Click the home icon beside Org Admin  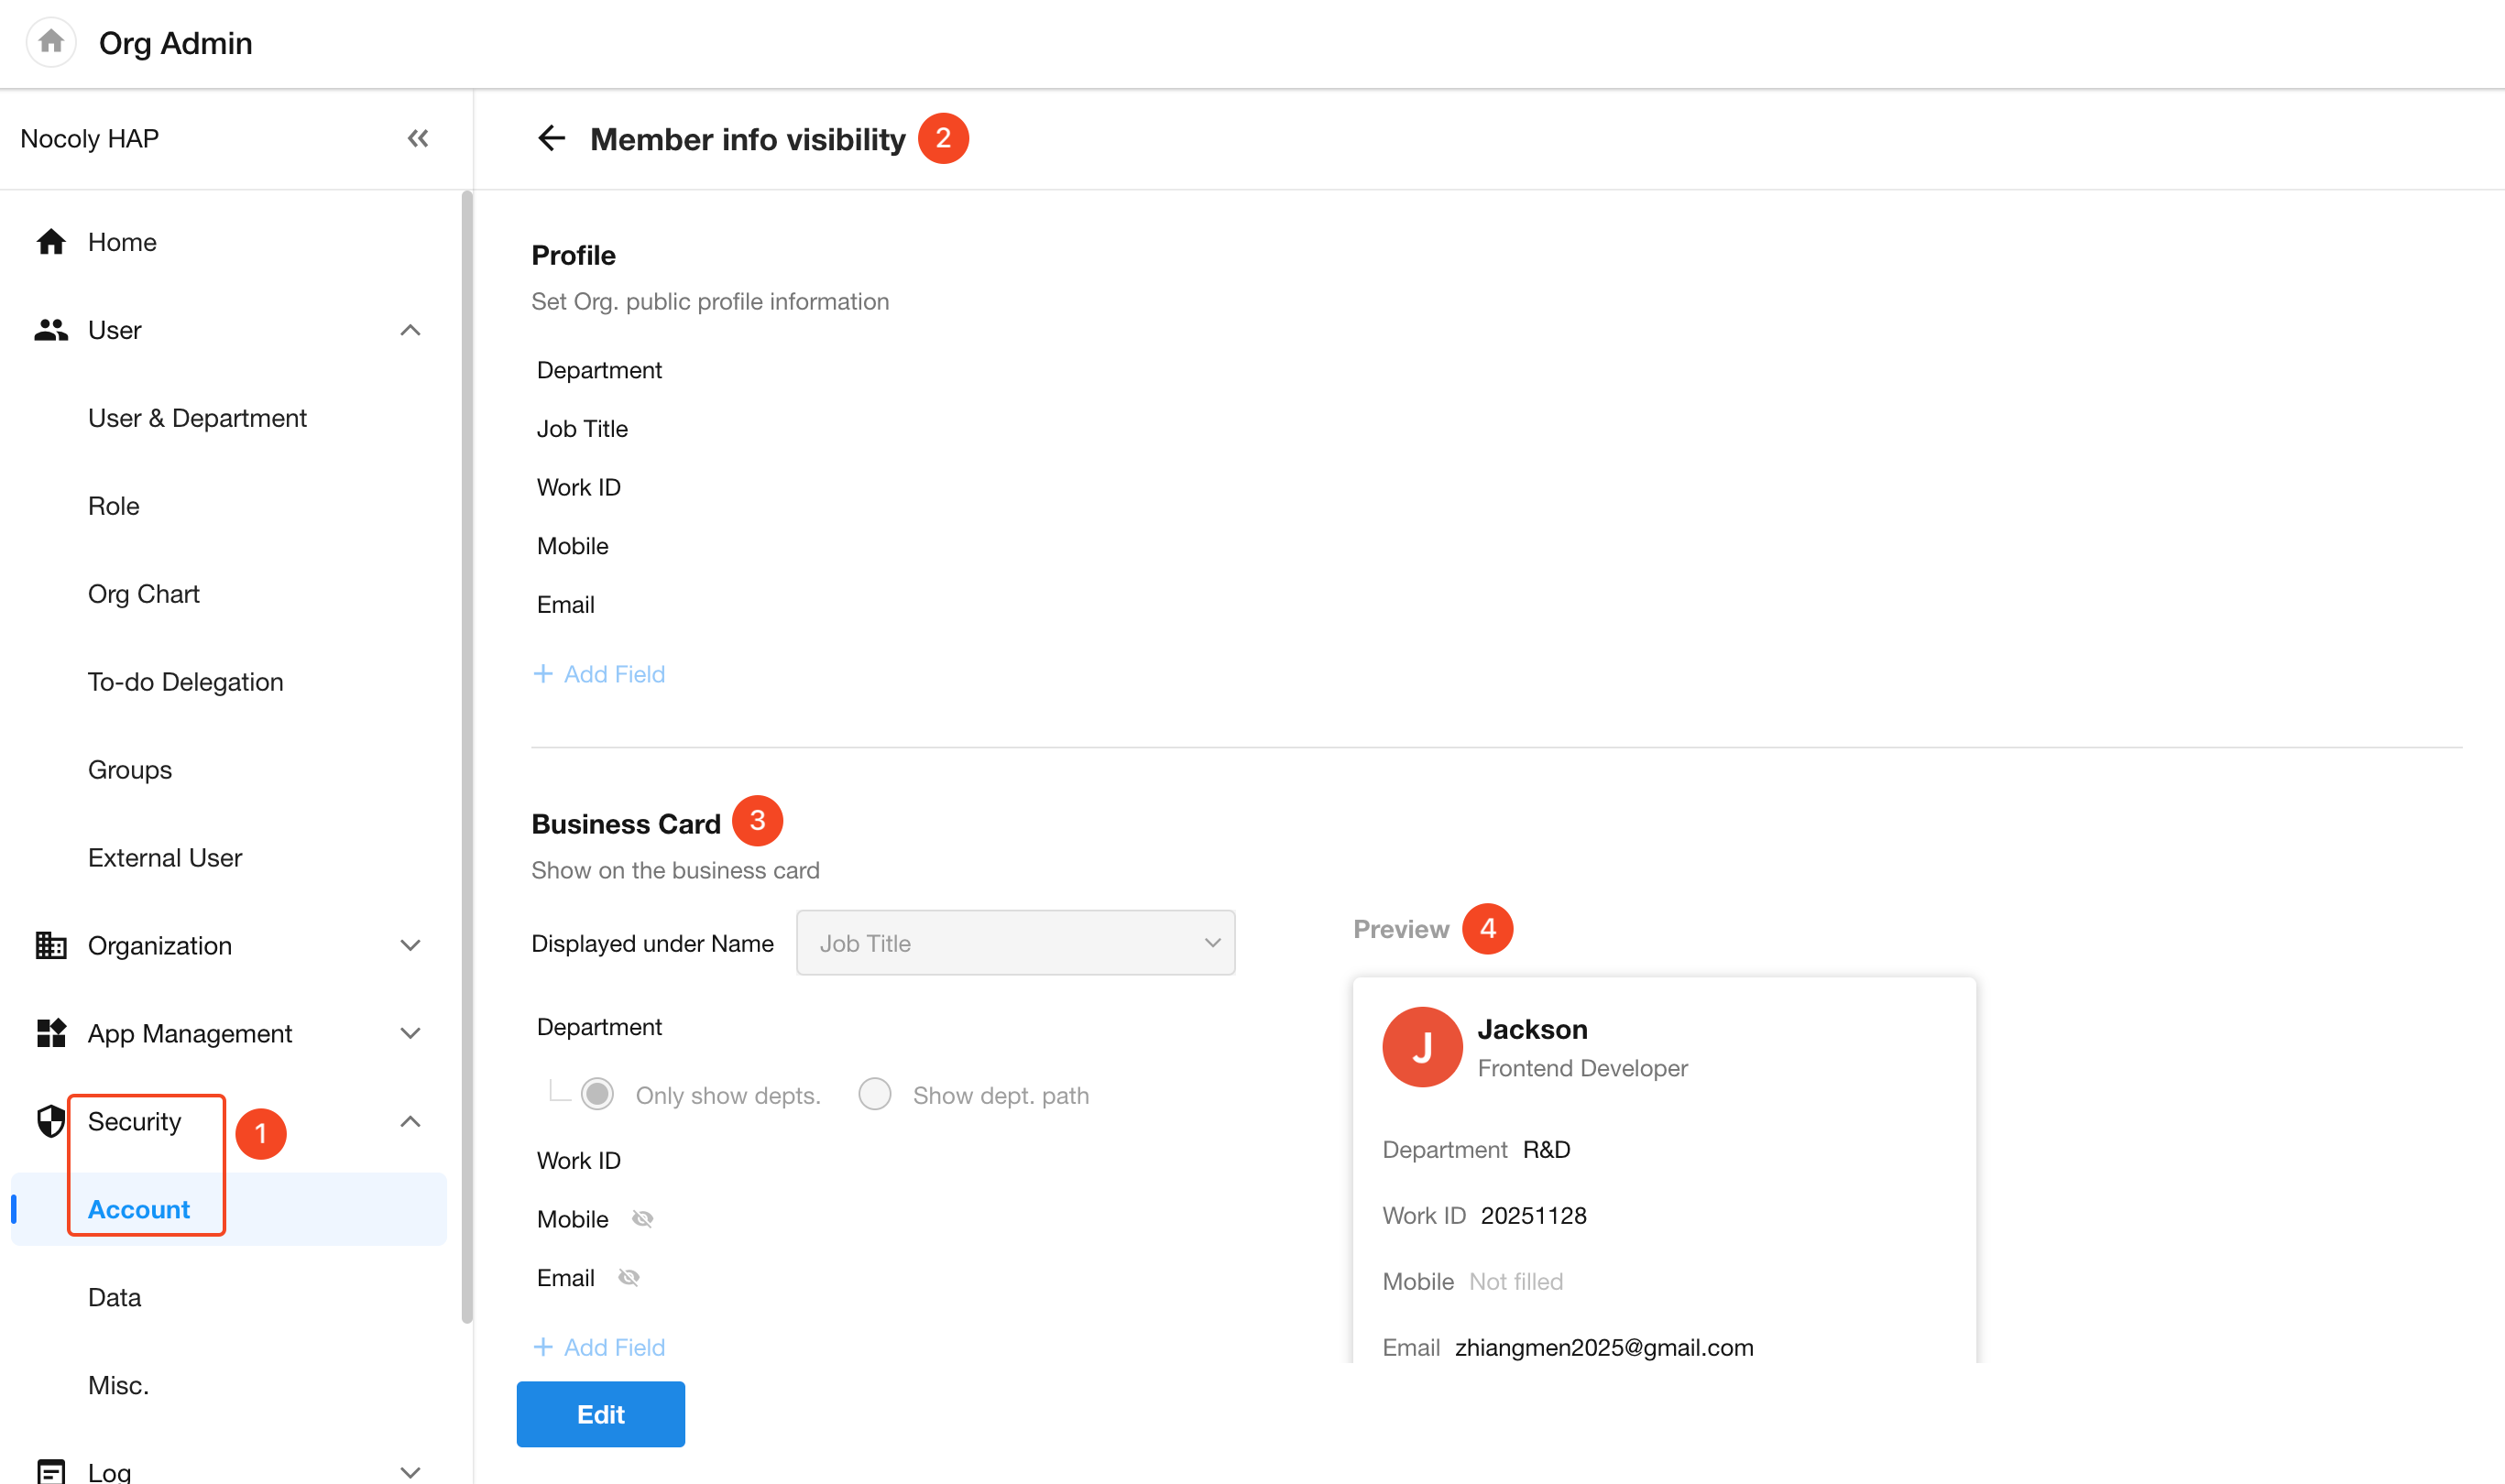51,42
